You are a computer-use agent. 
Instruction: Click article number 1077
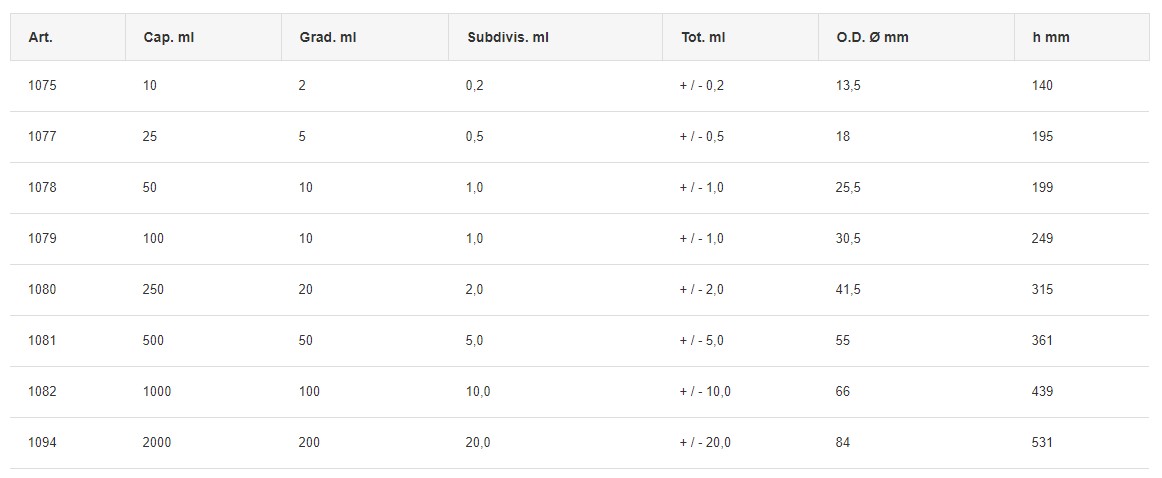click(42, 137)
